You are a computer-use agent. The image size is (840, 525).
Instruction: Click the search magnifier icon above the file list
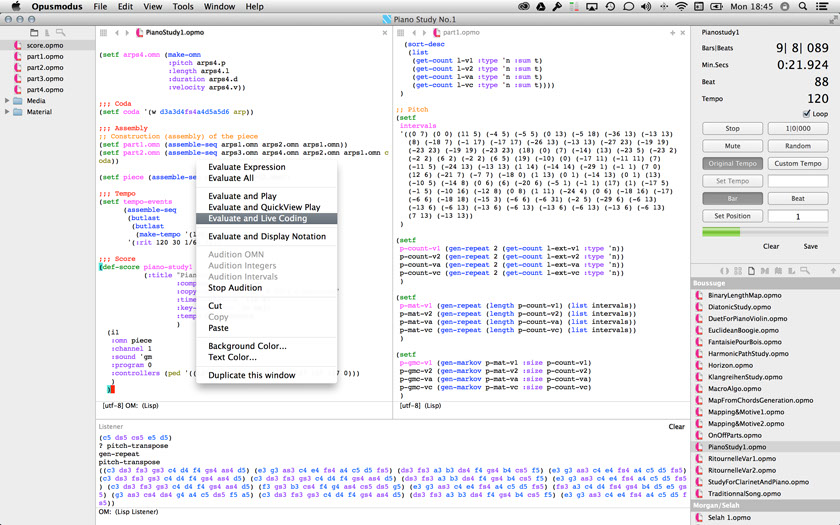[x=60, y=33]
